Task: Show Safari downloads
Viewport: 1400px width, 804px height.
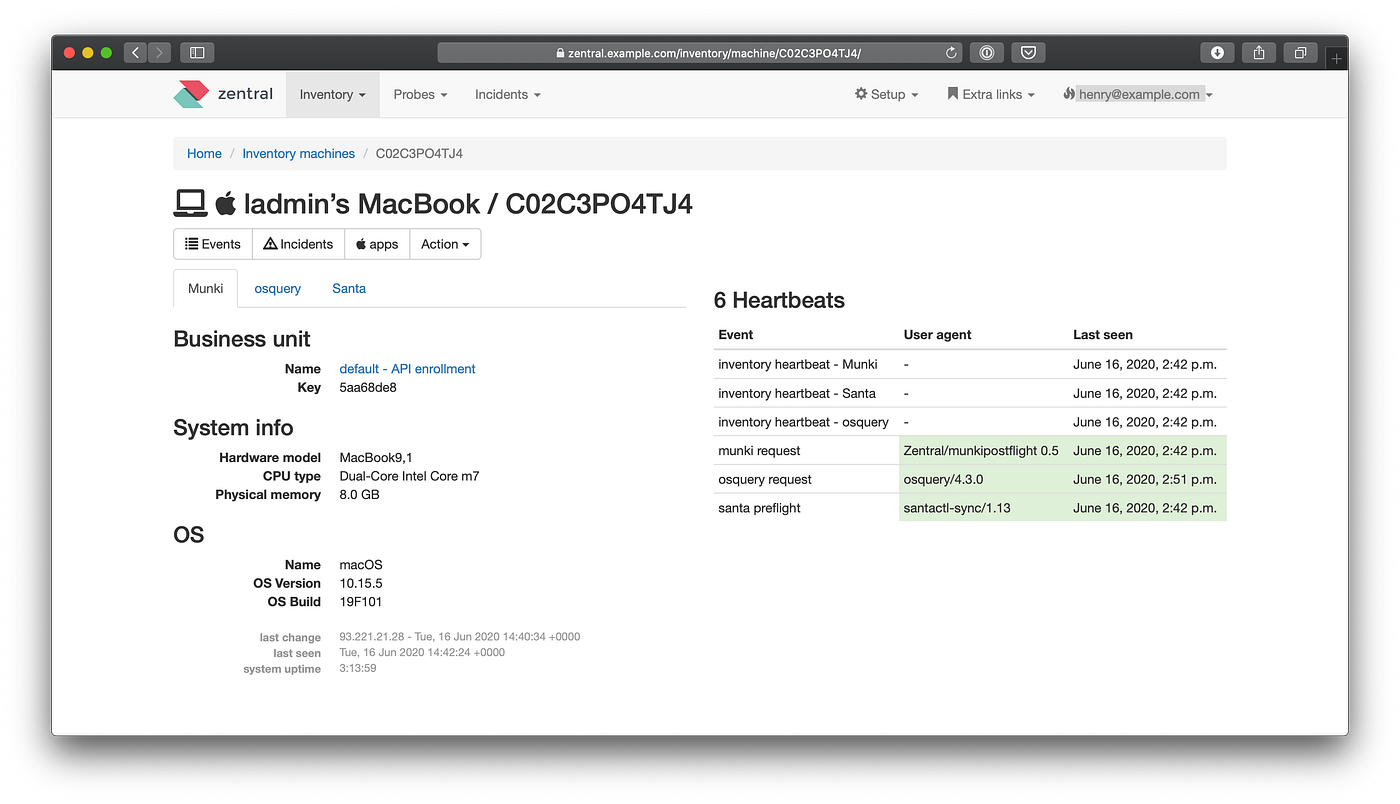Action: click(x=1217, y=52)
